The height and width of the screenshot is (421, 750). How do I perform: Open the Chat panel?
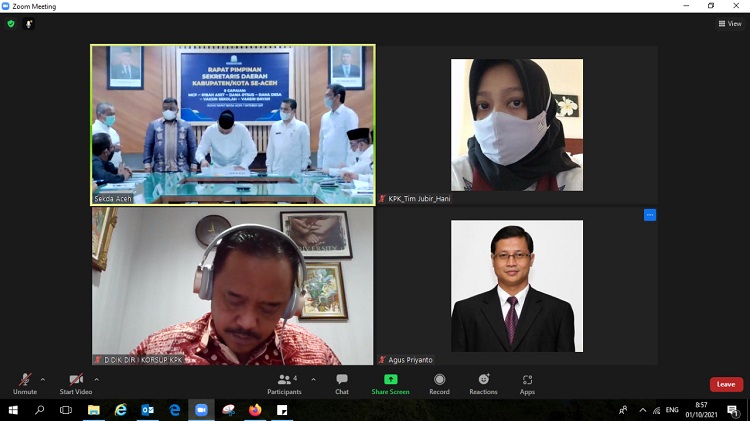click(x=342, y=384)
